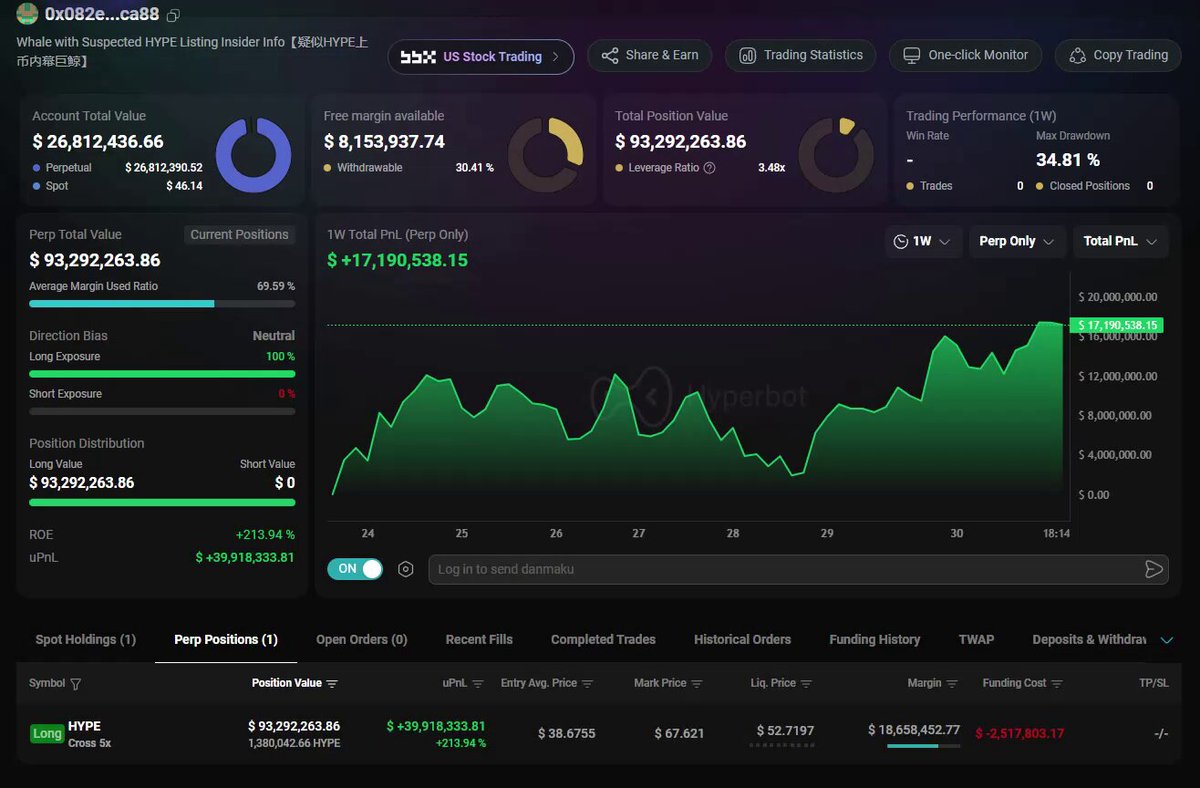Open the Recent Fills tab
The height and width of the screenshot is (788, 1200).
click(479, 639)
